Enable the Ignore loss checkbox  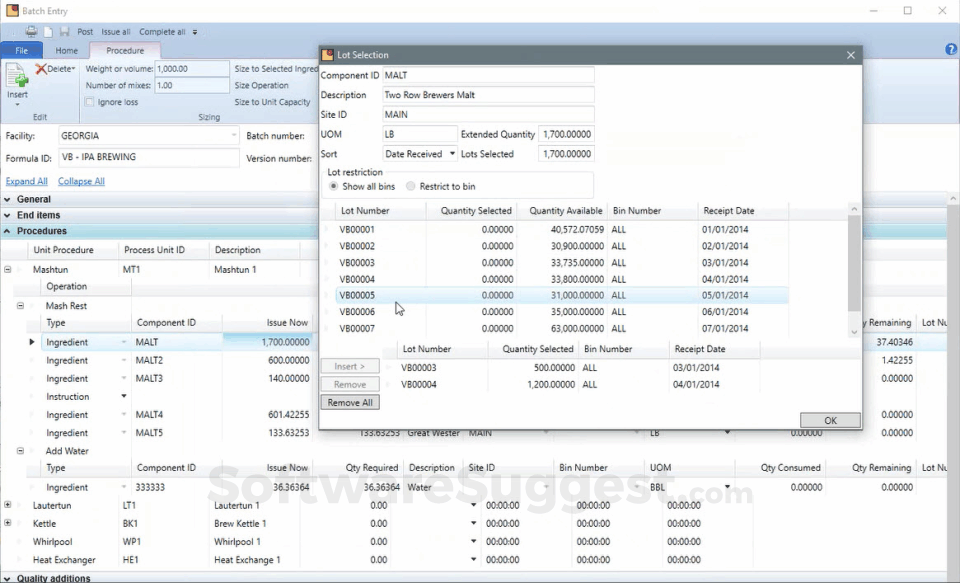tap(90, 102)
